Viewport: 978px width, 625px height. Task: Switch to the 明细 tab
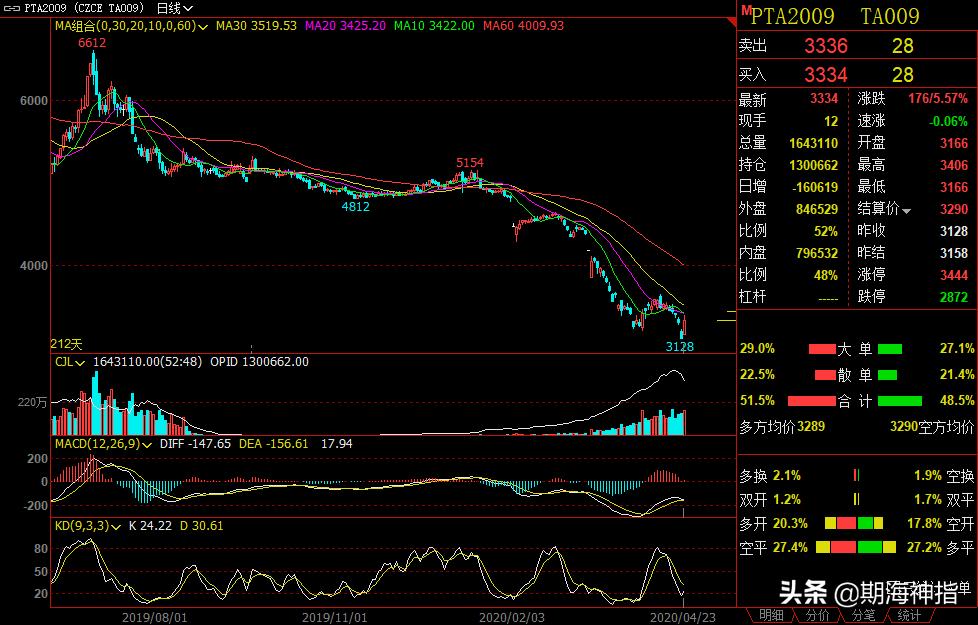[771, 616]
